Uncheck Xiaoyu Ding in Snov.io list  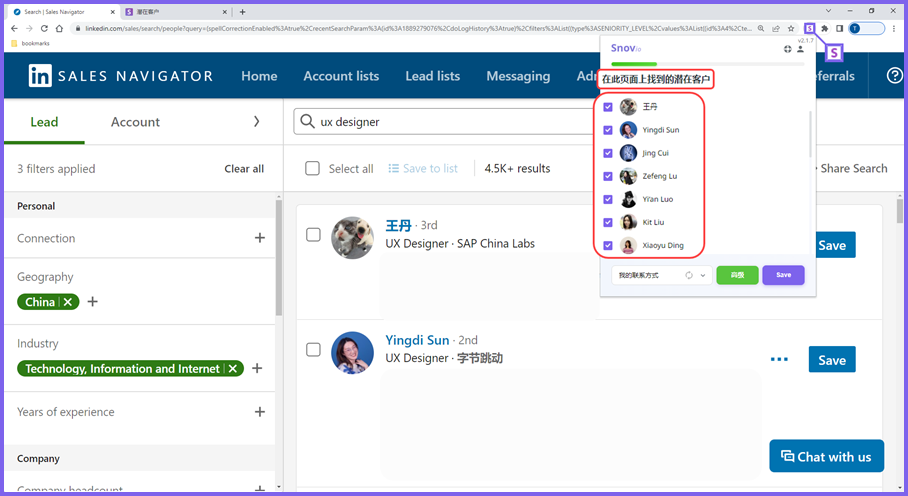[608, 245]
